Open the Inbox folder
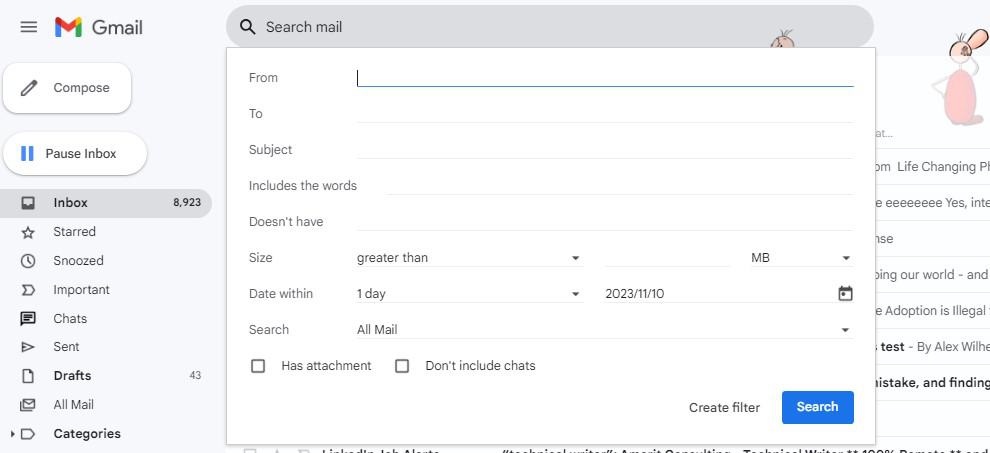 71,203
